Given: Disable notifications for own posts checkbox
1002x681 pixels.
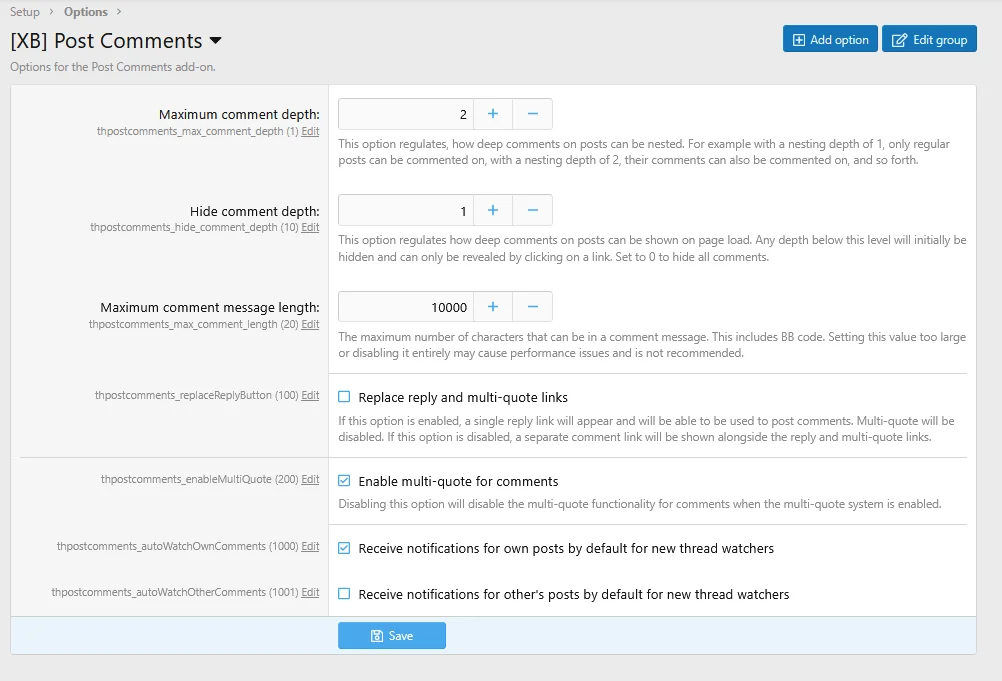Looking at the screenshot, I should pyautogui.click(x=344, y=548).
